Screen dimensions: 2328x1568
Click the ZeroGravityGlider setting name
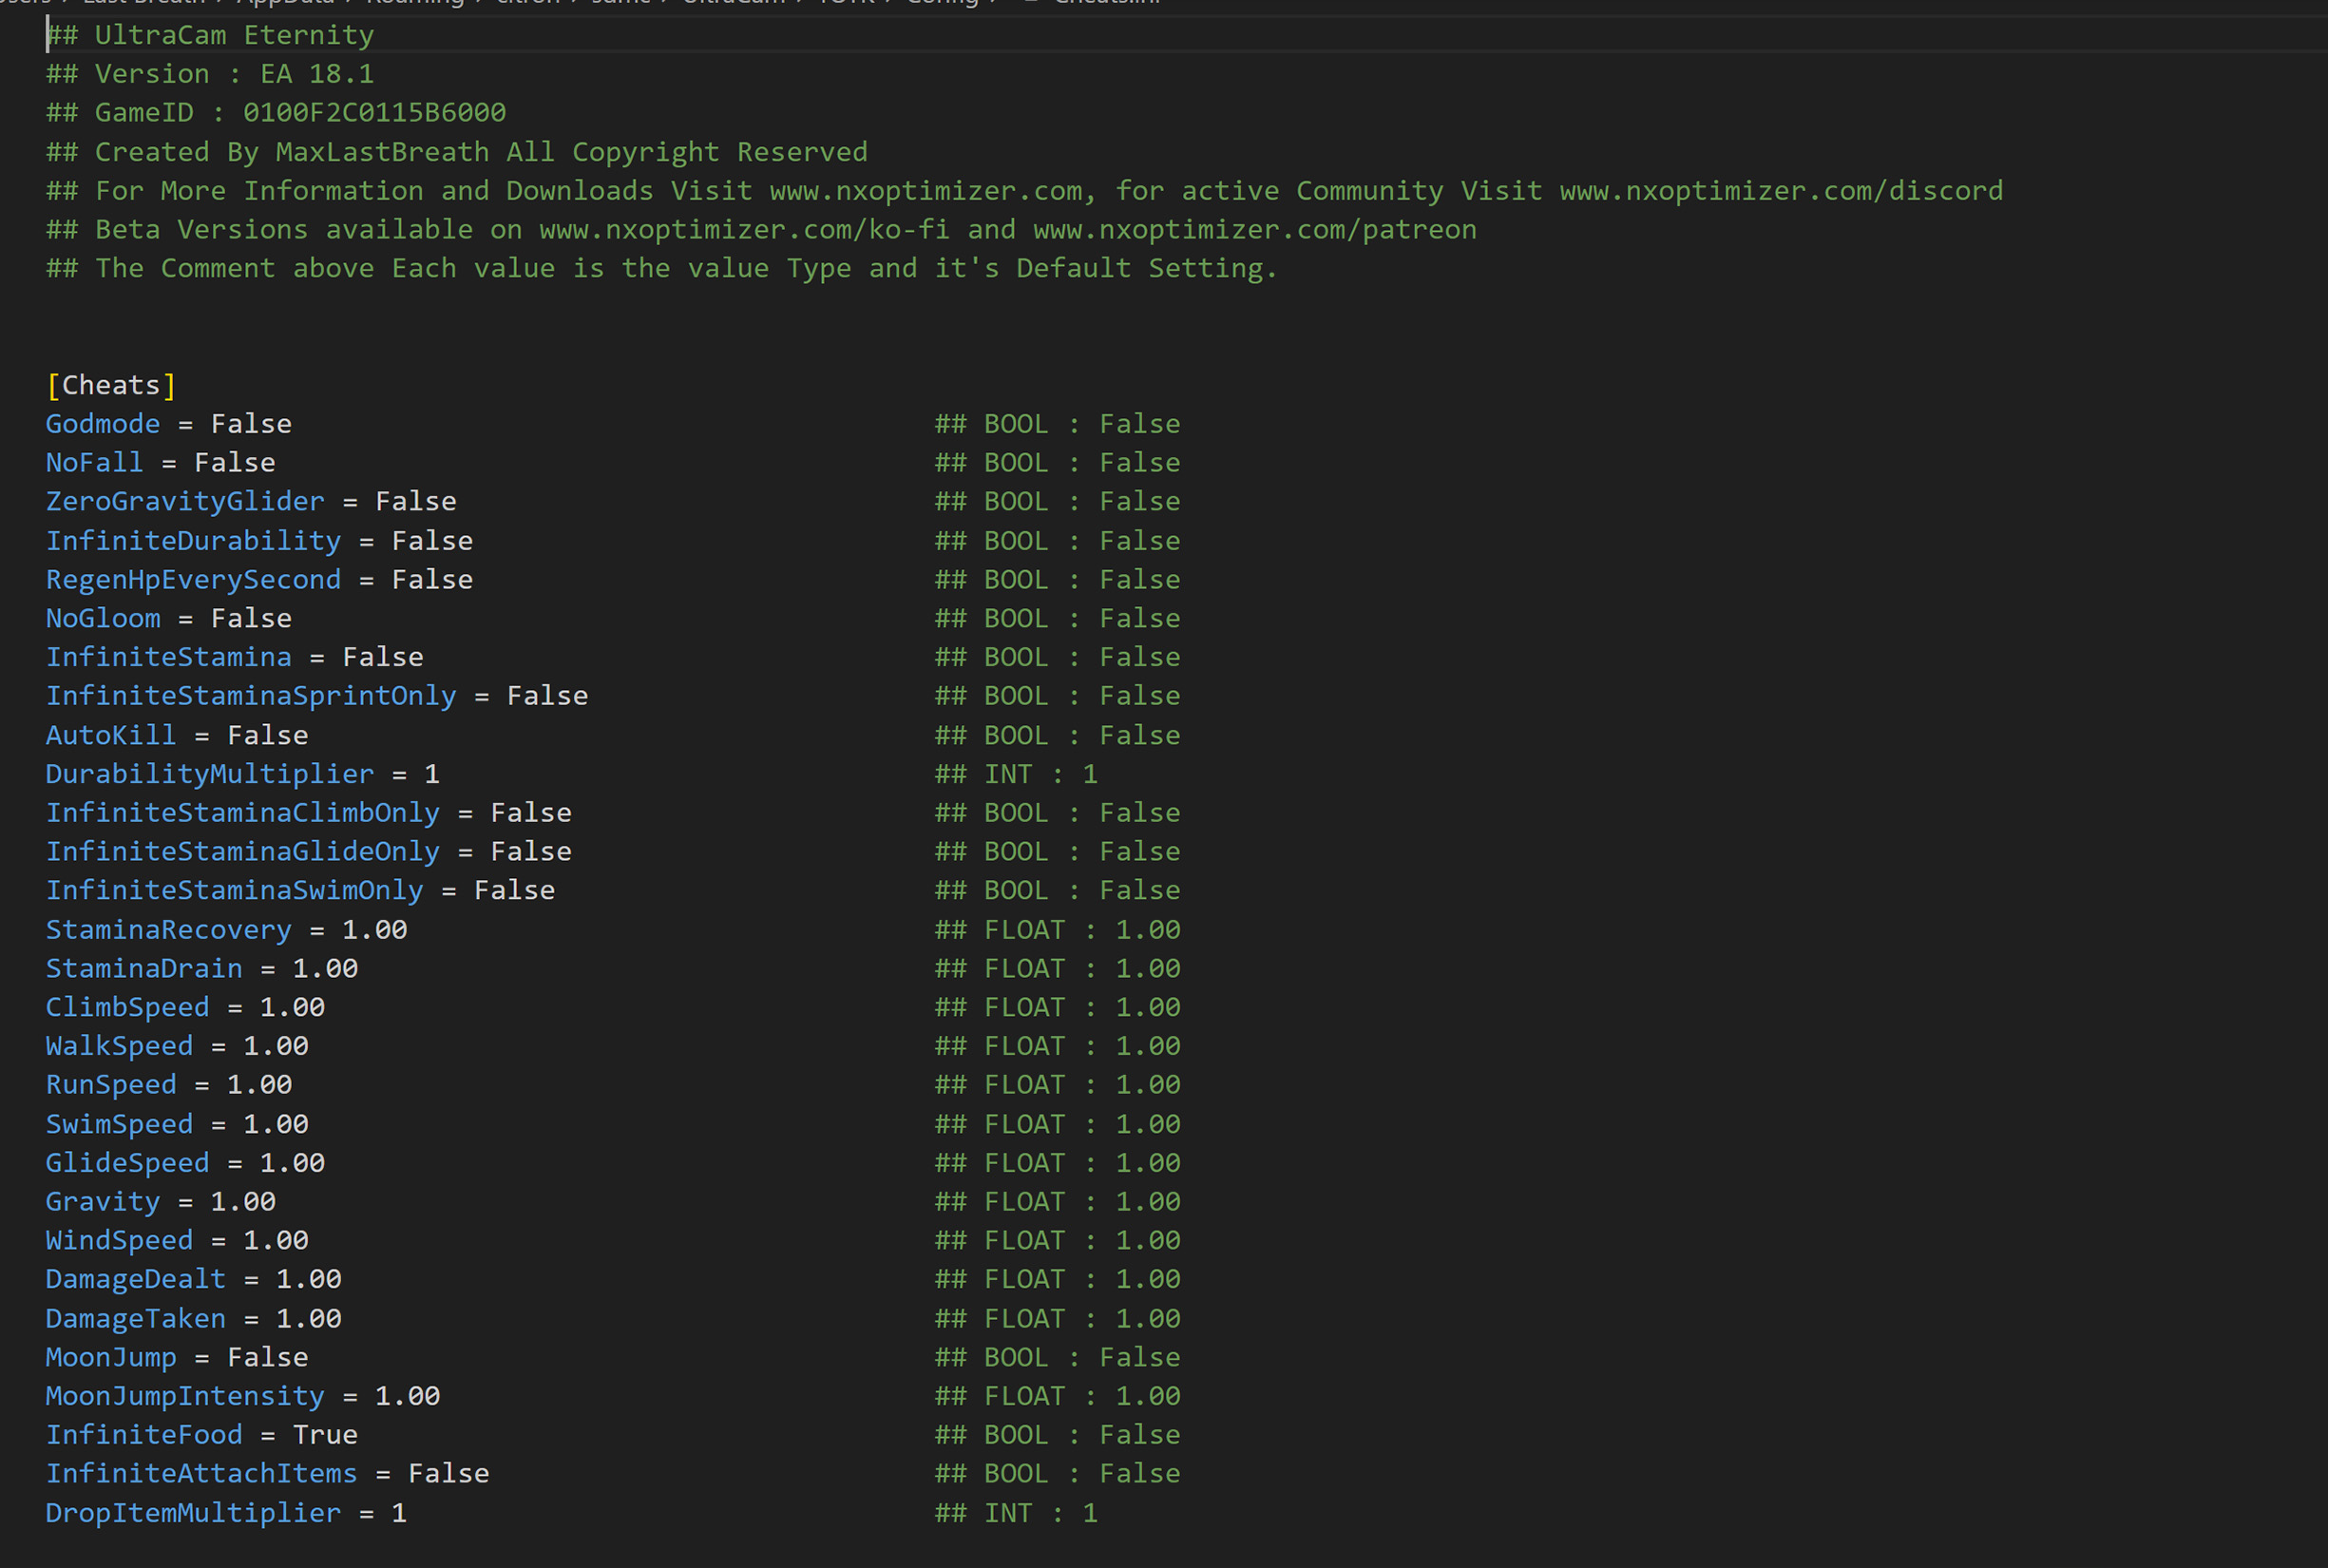(185, 502)
